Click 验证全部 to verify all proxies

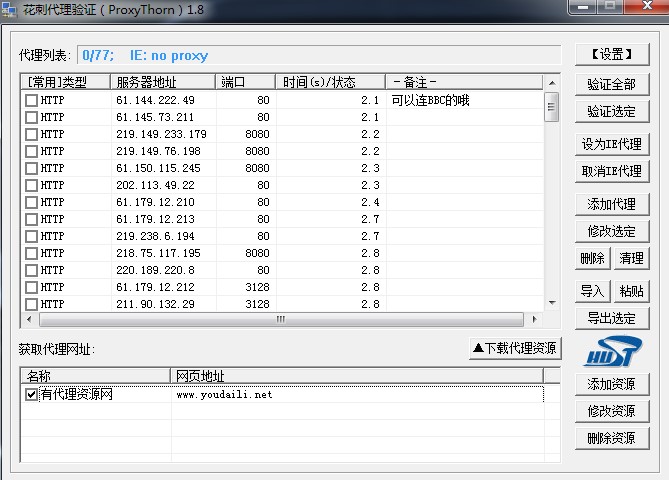[612, 84]
